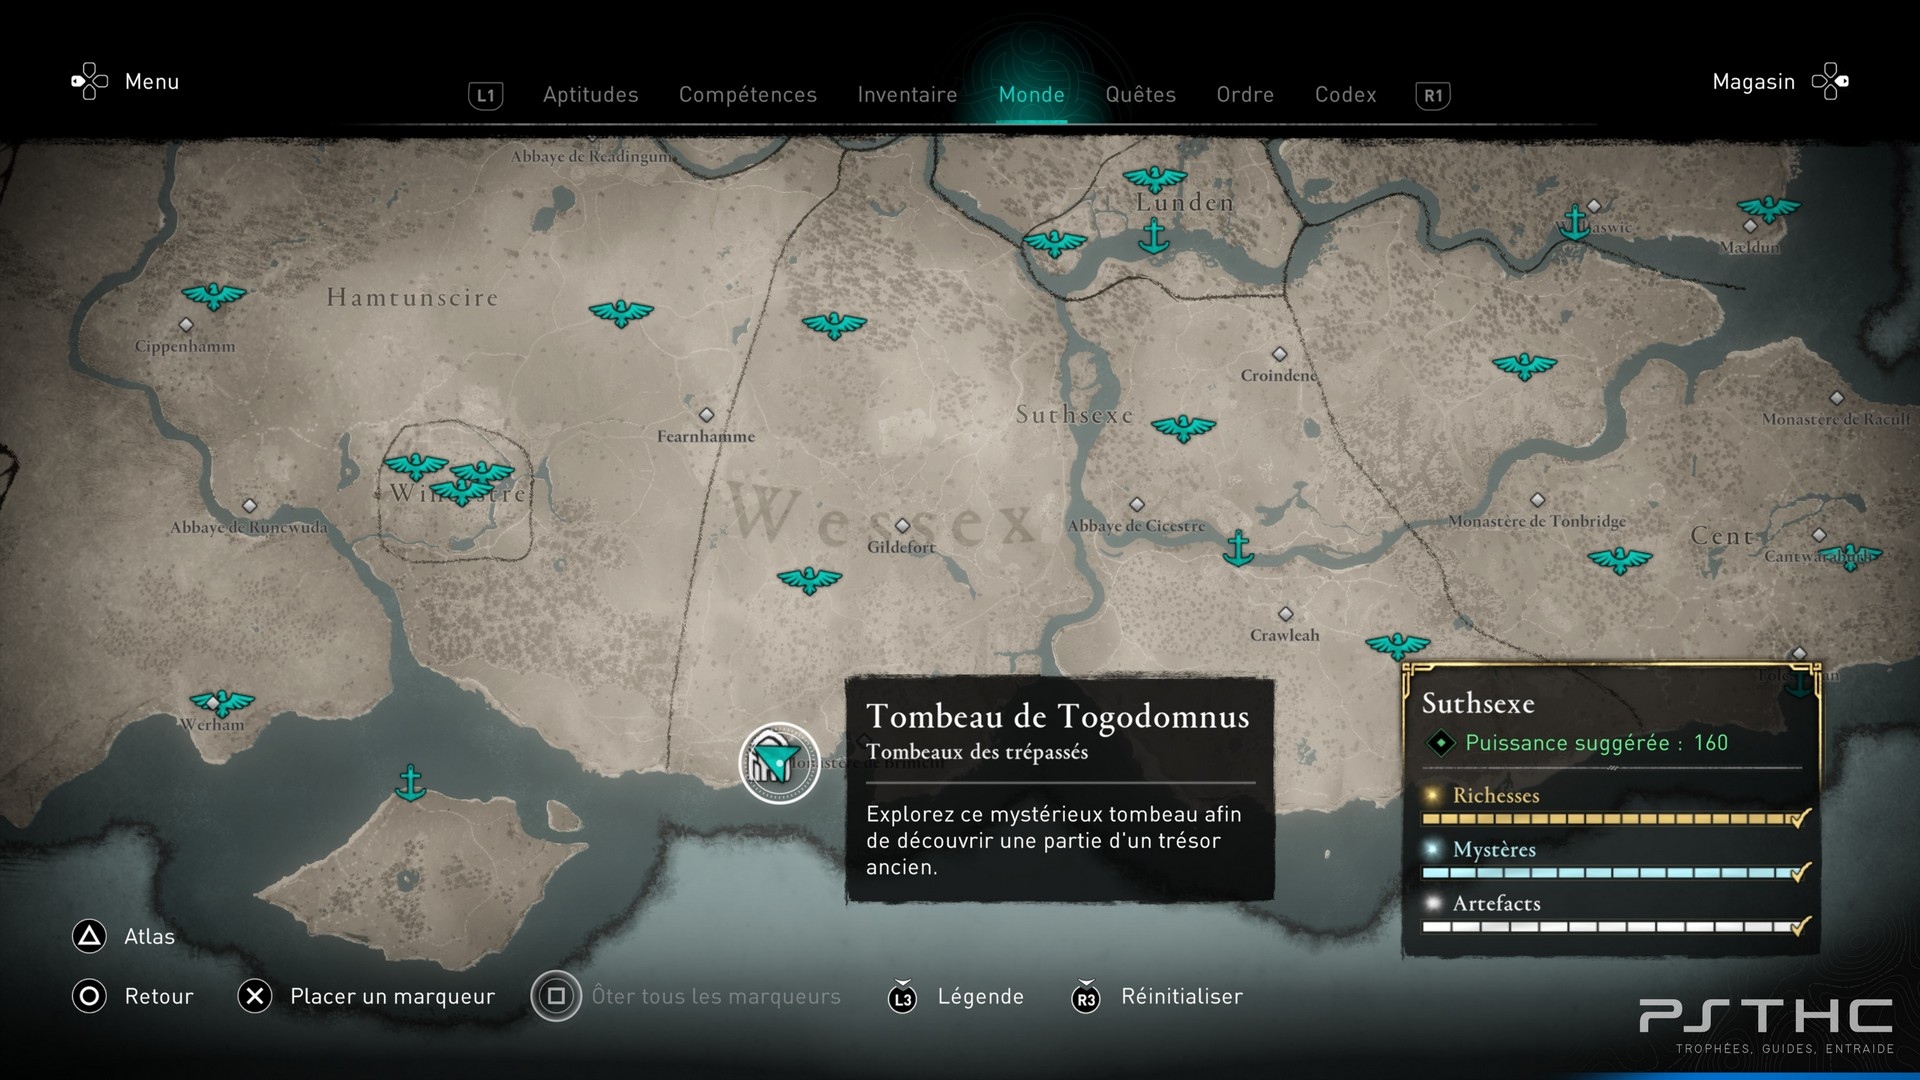This screenshot has height=1080, width=1920.
Task: Select the sync point at Cantwaraburg
Action: pyautogui.click(x=1849, y=555)
